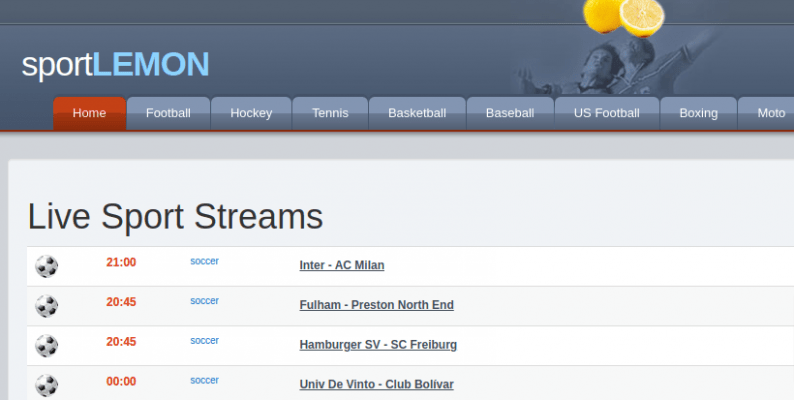Click Hamburger SV - SC Freiburg link
794x400 pixels.
(x=378, y=345)
